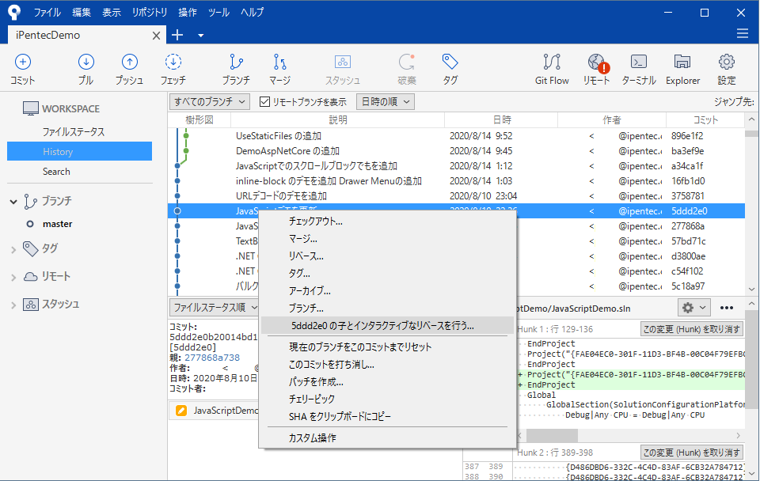Click the WORKSPACE monitor icon
Viewport: 760px width, 481px height.
click(31, 109)
